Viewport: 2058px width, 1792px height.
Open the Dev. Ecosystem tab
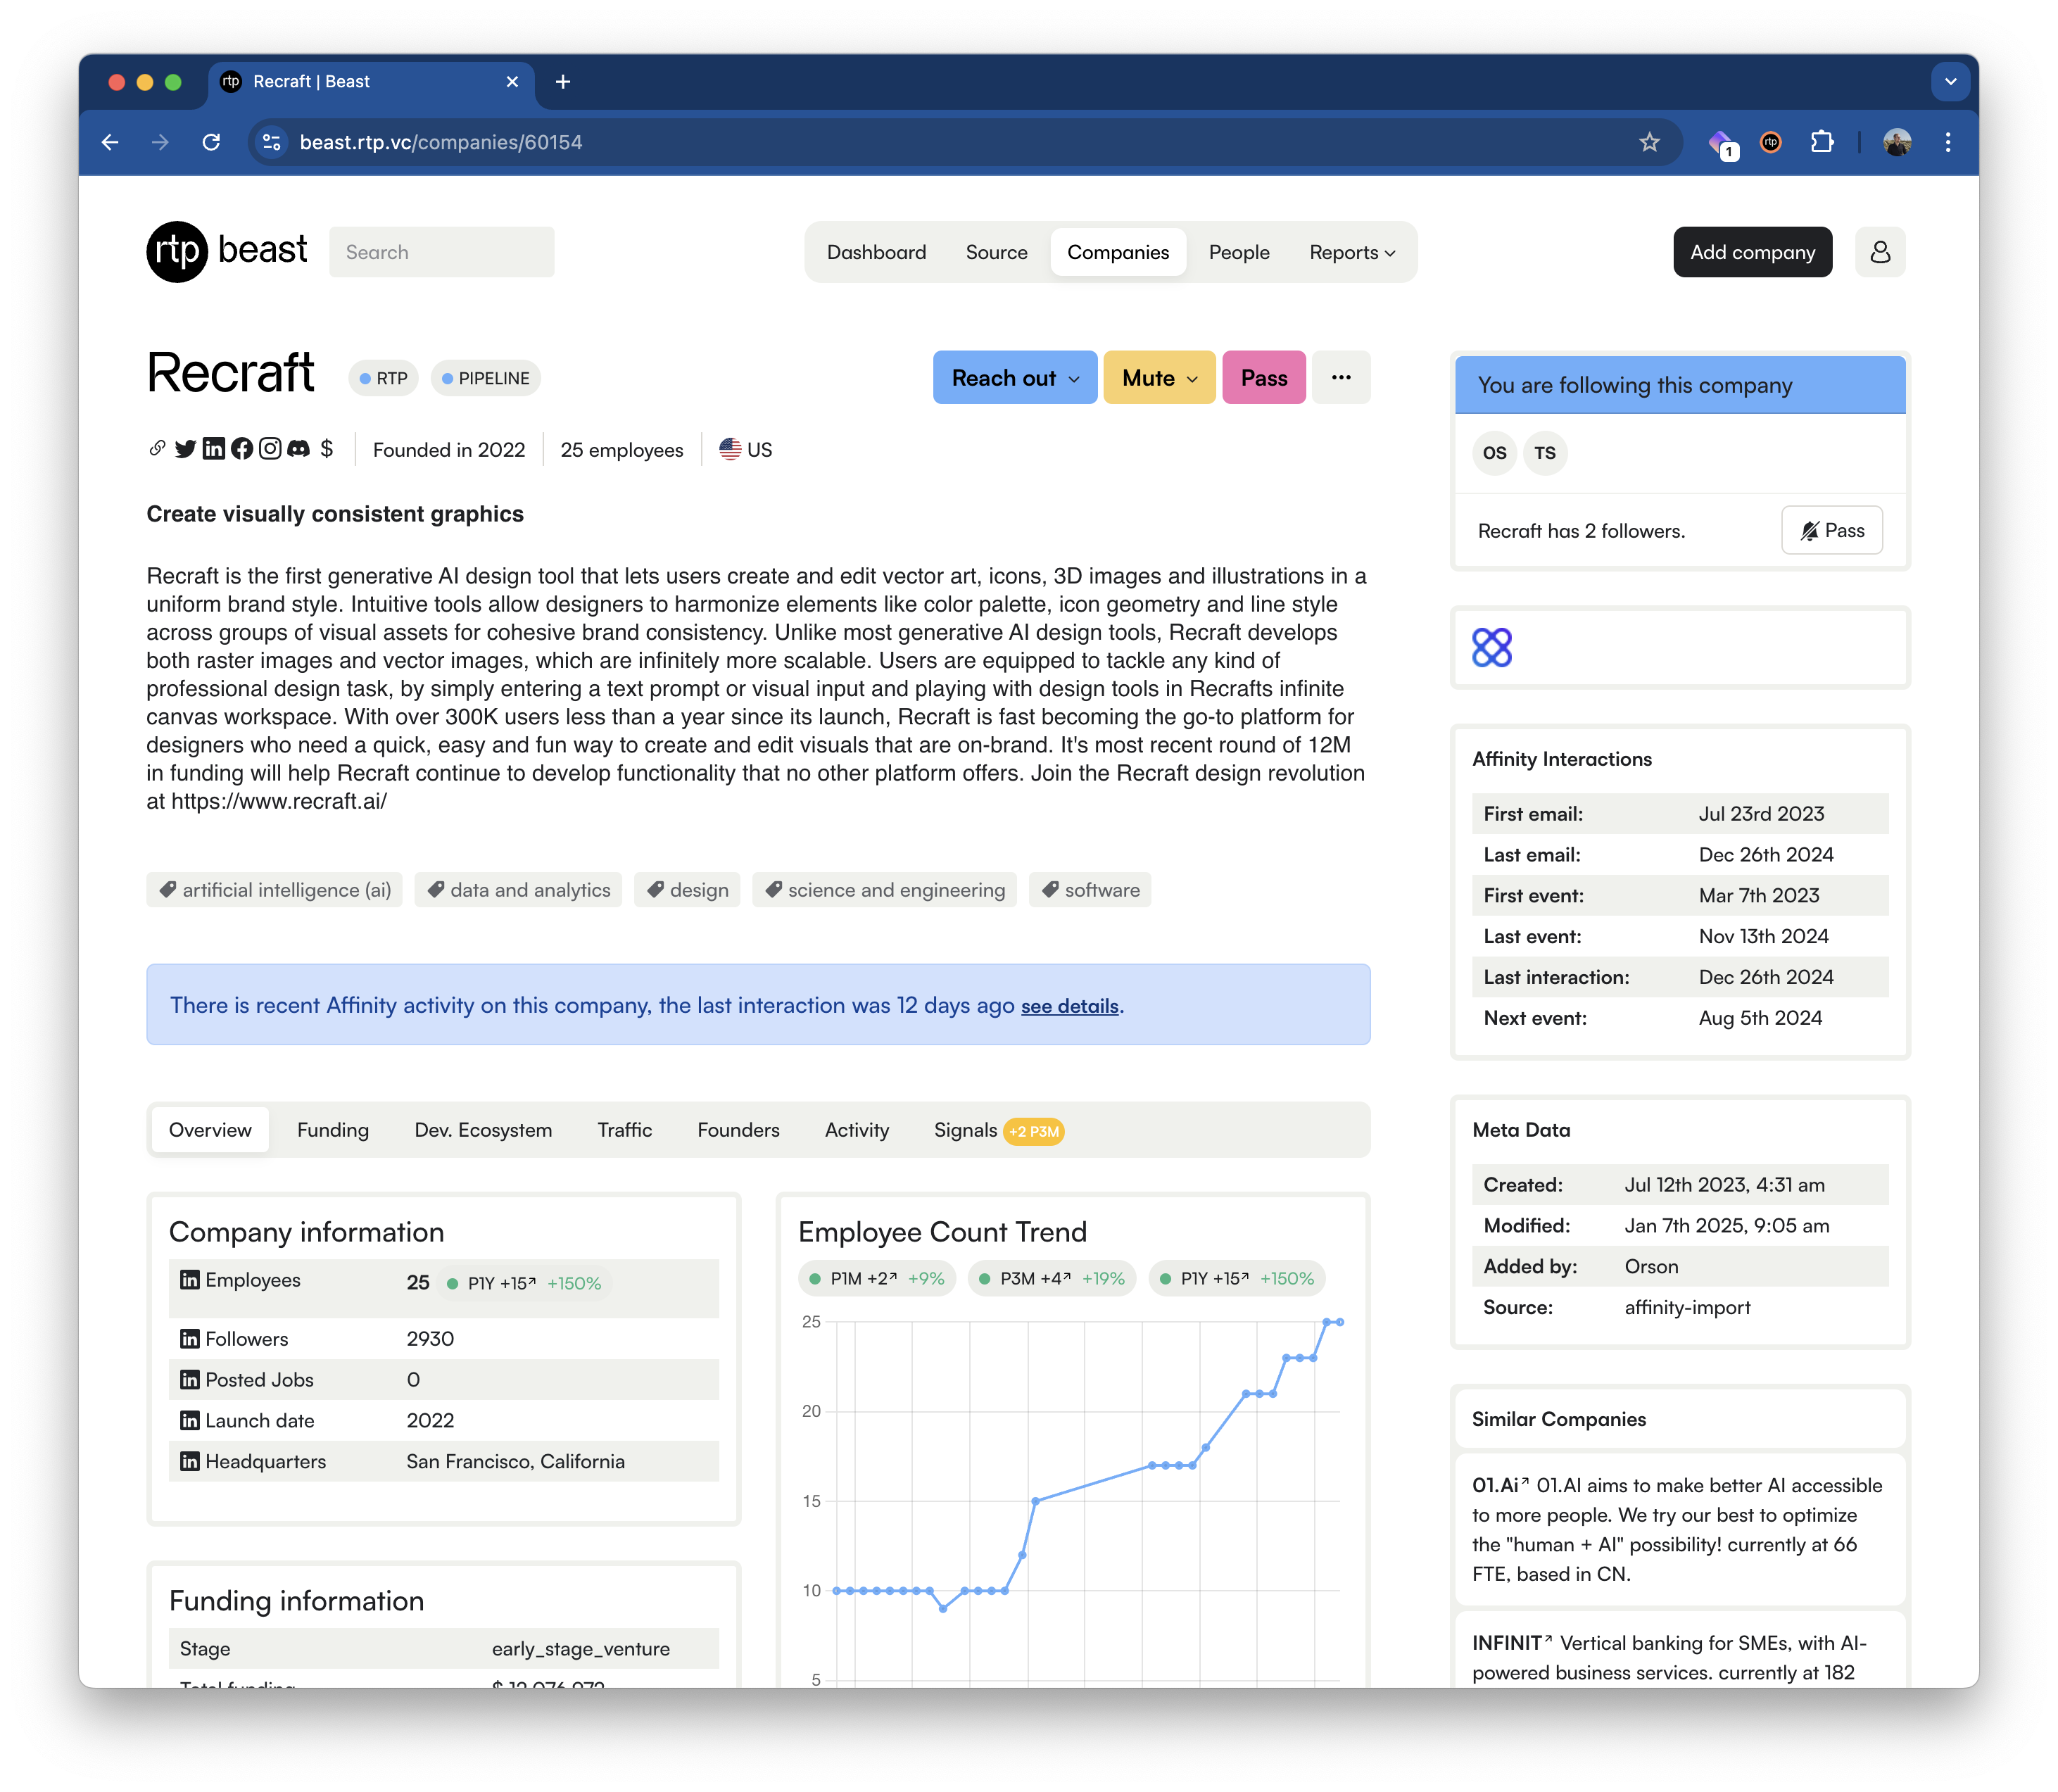point(483,1129)
